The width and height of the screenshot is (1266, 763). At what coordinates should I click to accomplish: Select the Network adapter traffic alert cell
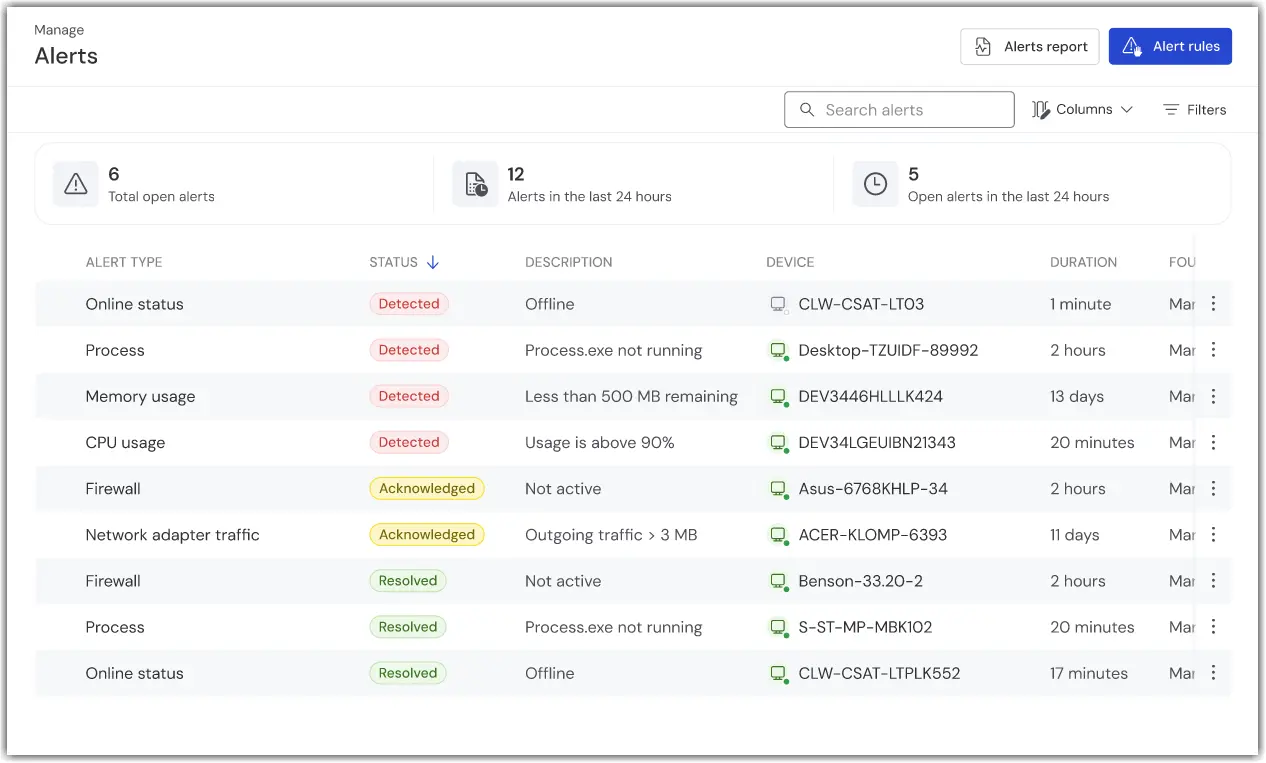172,534
